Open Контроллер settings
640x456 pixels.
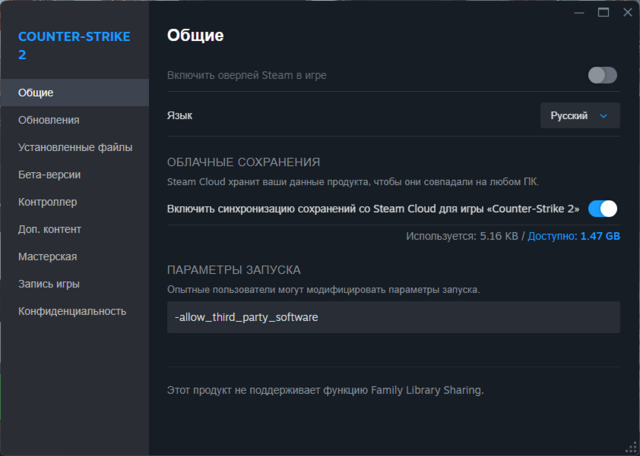coord(47,202)
